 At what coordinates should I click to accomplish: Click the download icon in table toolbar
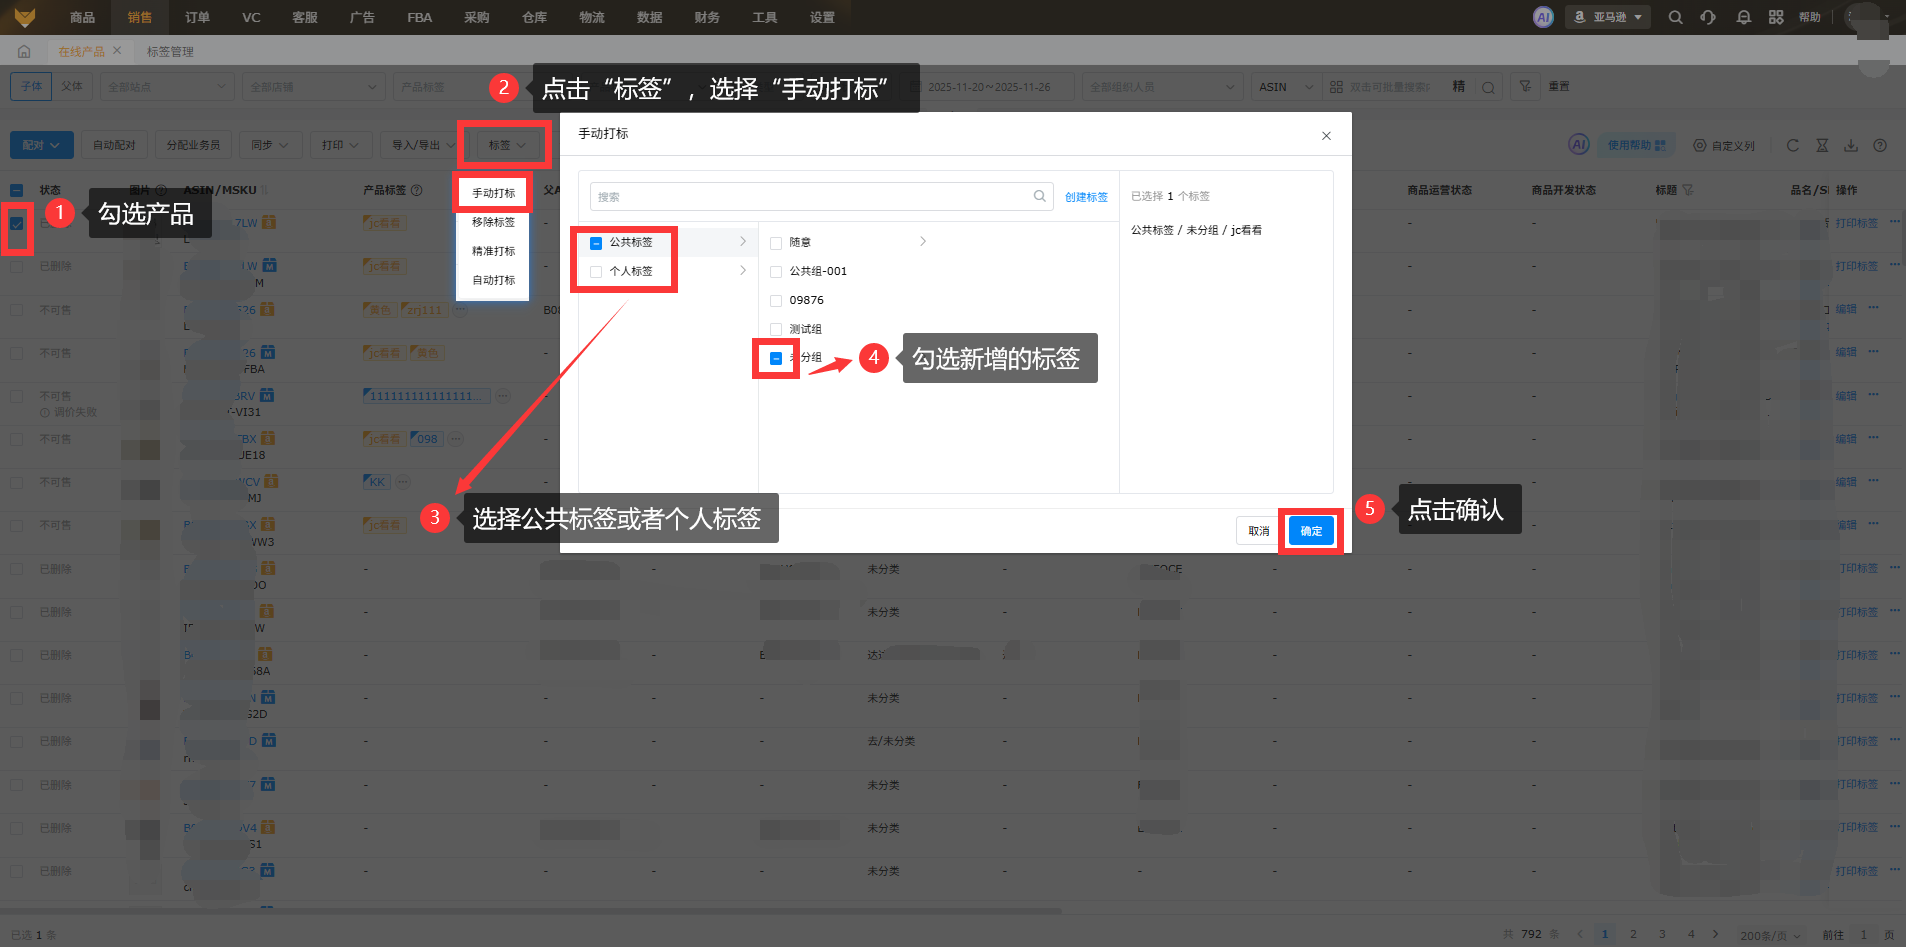tap(1851, 145)
